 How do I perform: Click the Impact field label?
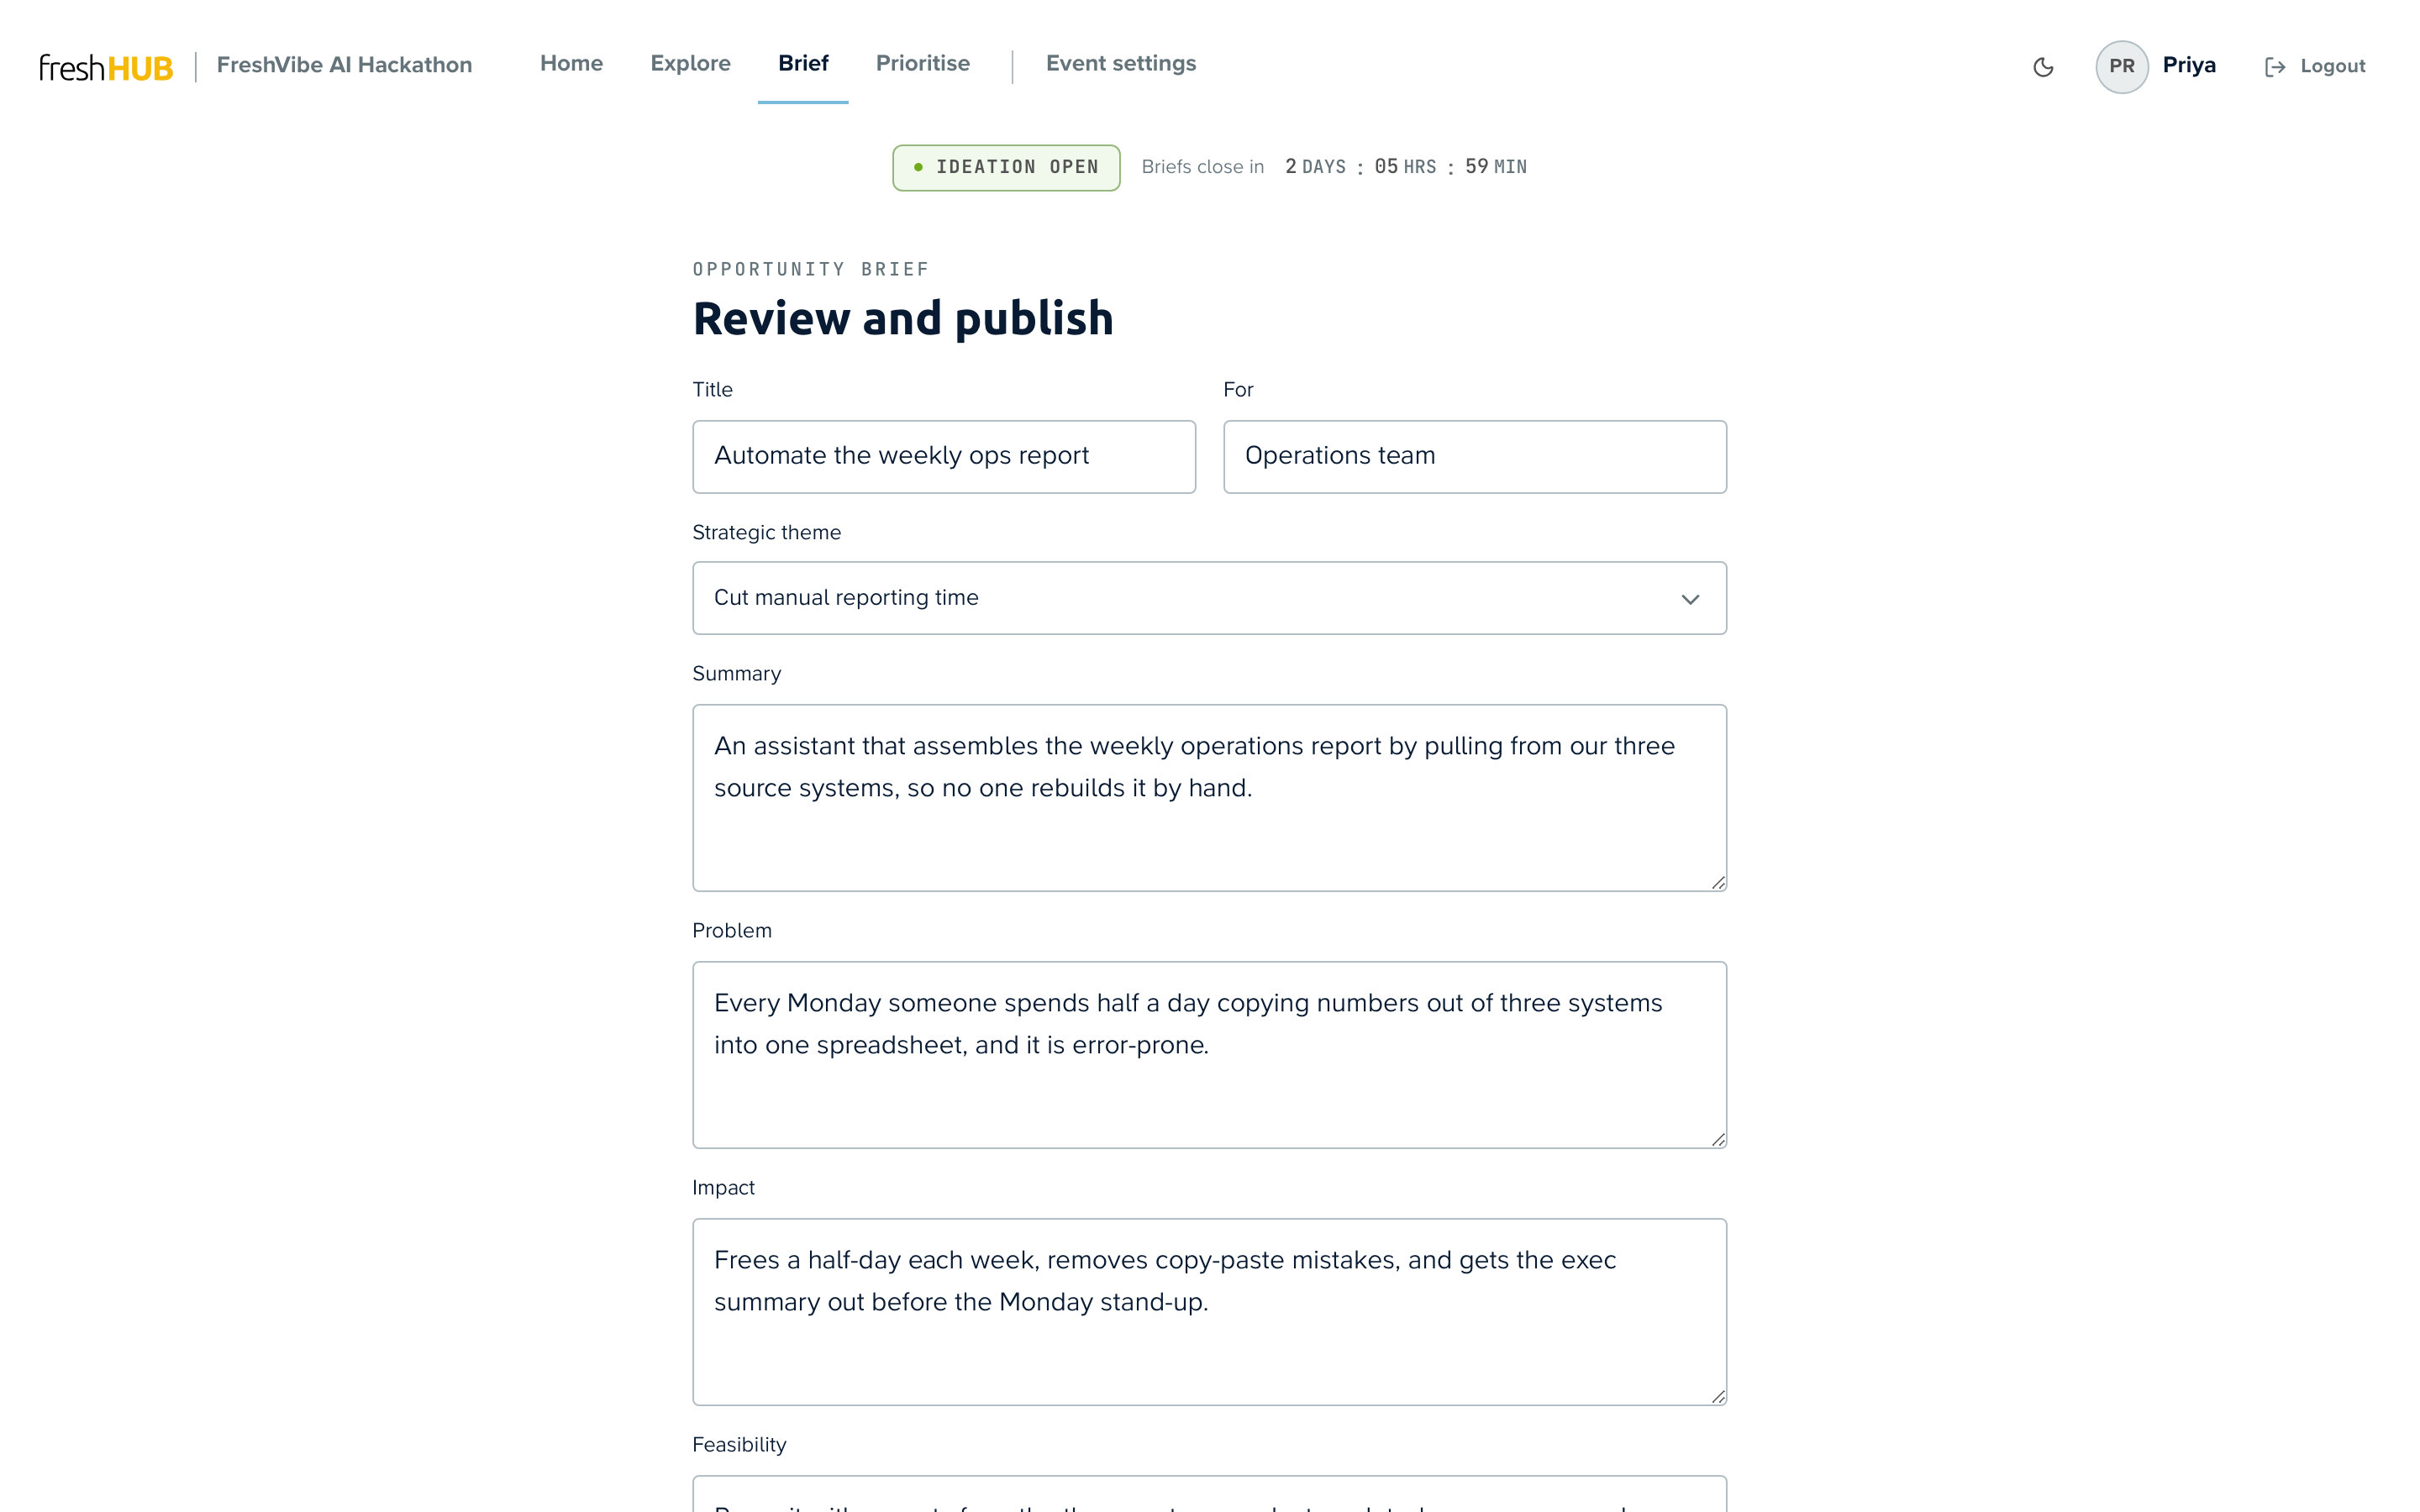[723, 1187]
